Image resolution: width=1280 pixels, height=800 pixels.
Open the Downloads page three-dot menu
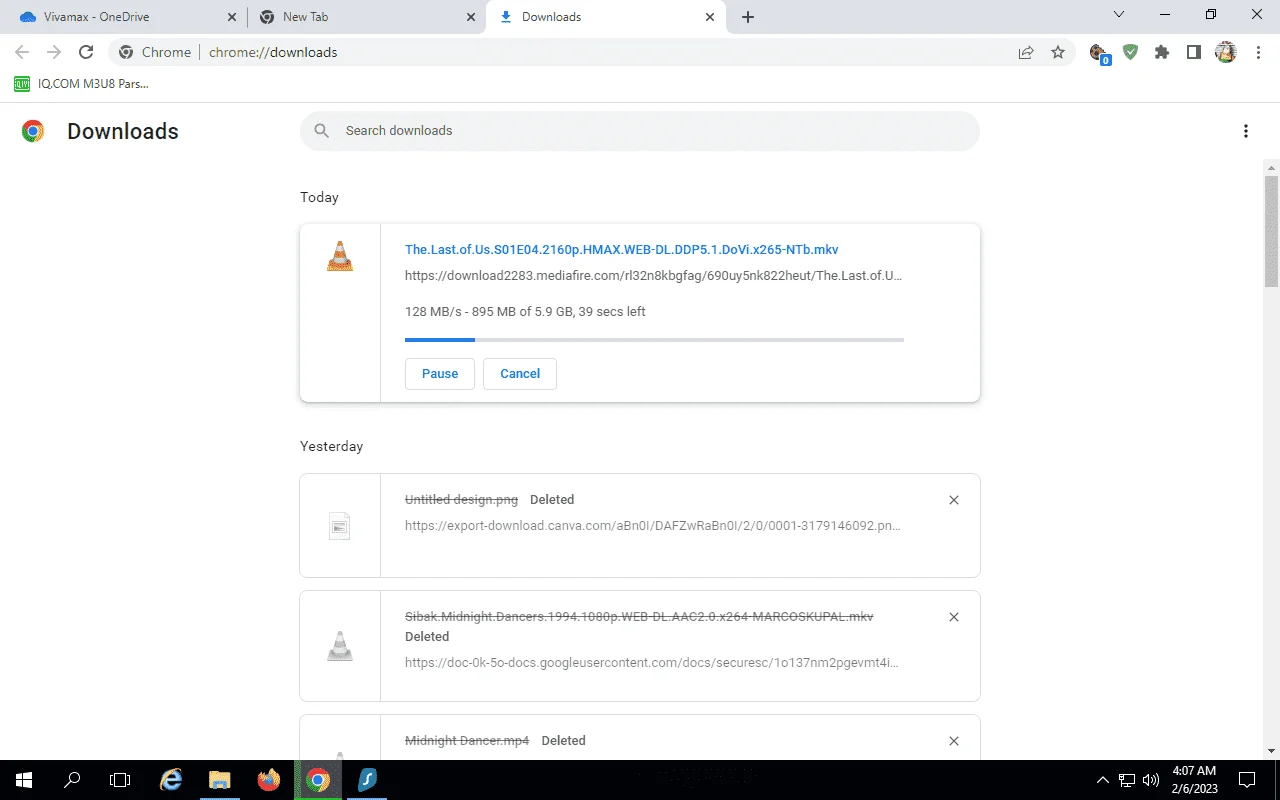(1246, 131)
